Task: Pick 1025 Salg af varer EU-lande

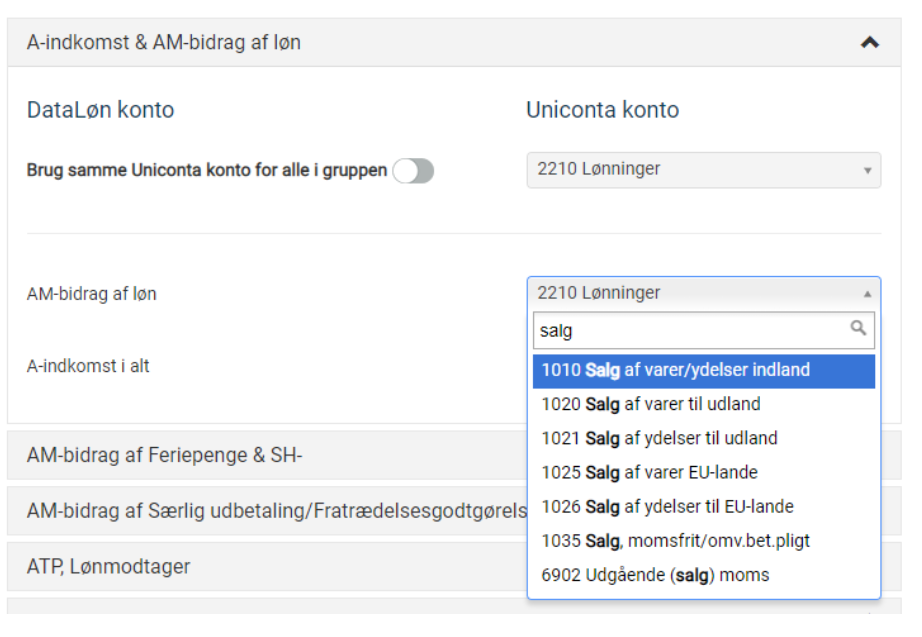Action: coord(703,472)
